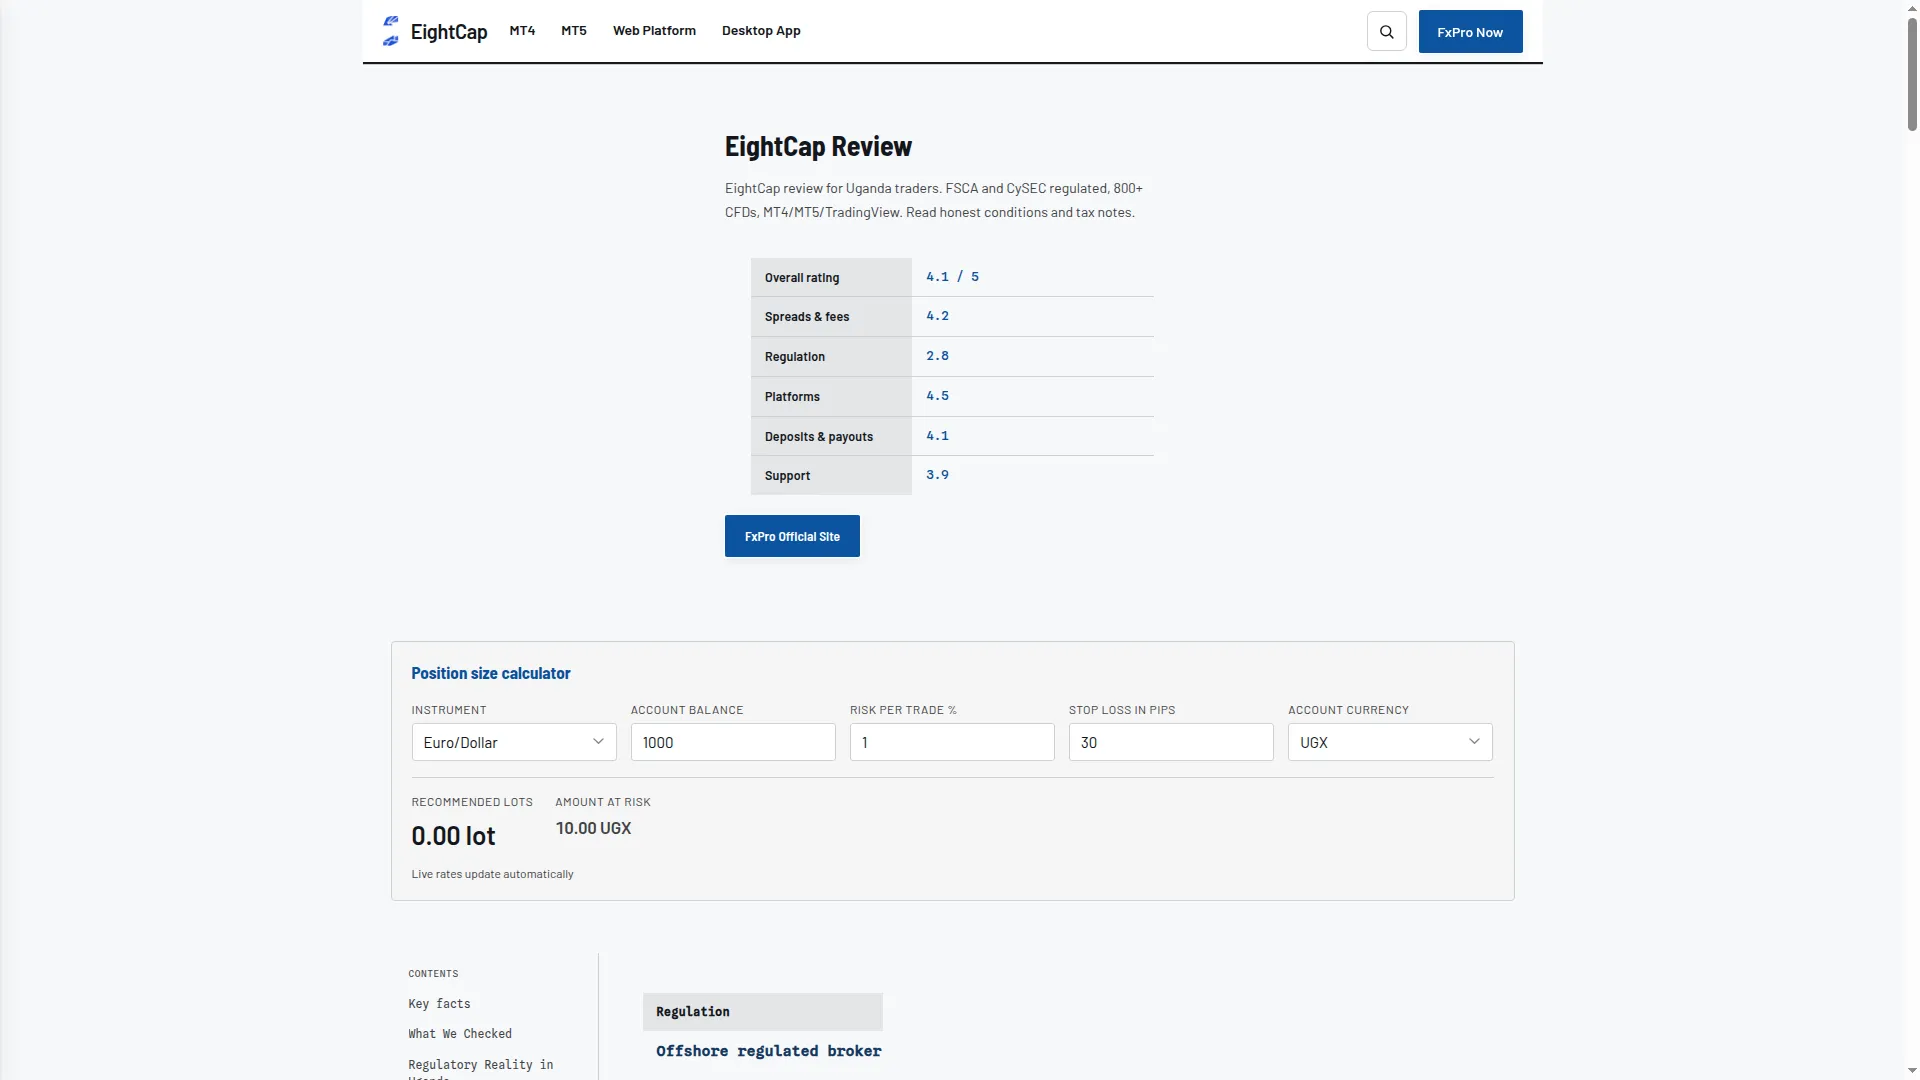The height and width of the screenshot is (1080, 1920).
Task: Jump to Key facts in contents
Action: (x=439, y=1004)
